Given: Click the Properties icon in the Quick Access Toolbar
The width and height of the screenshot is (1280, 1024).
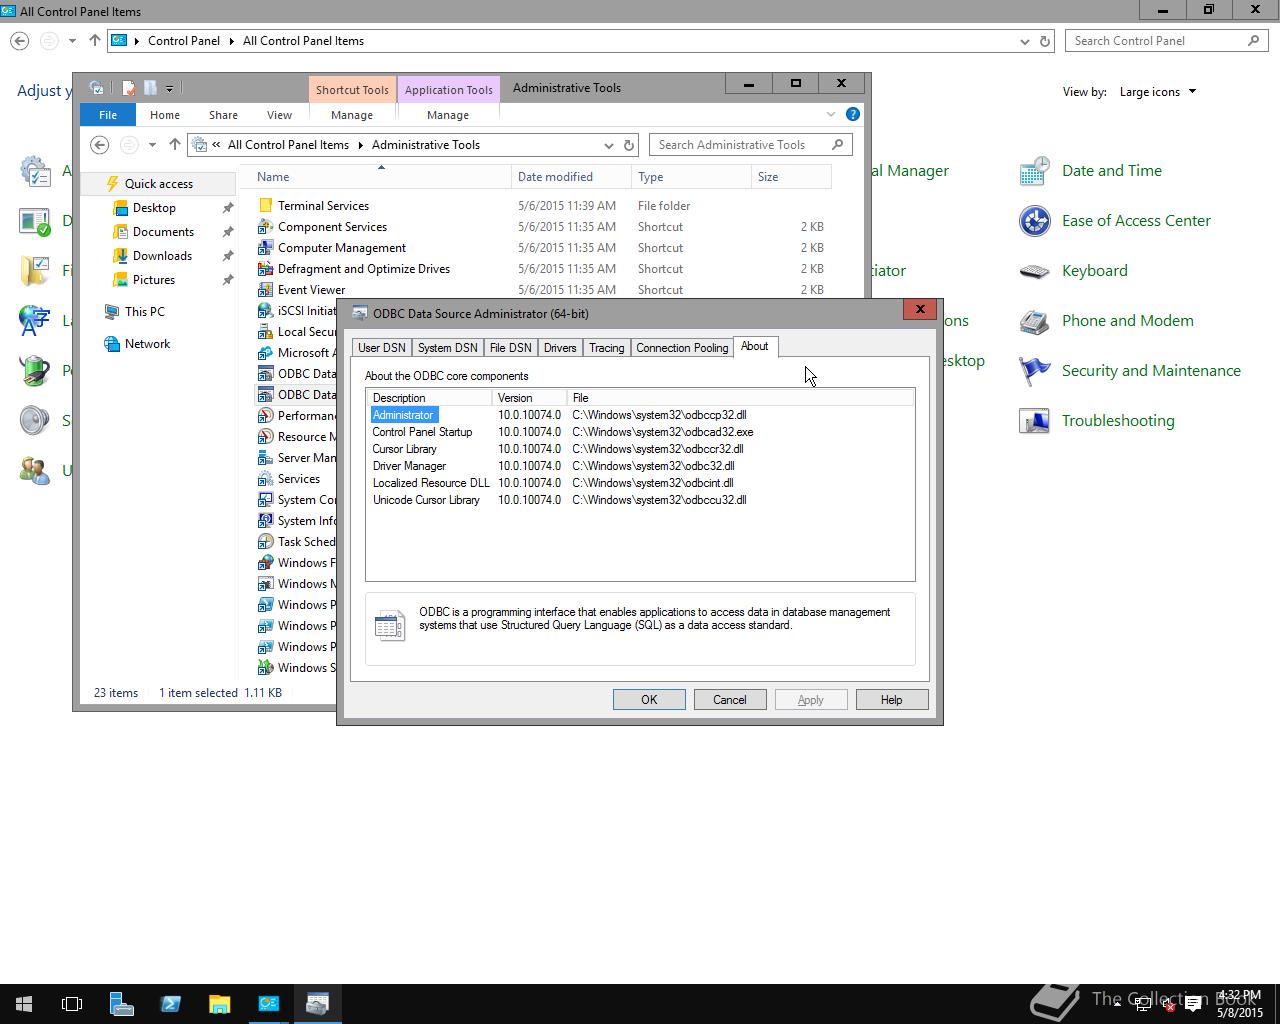Looking at the screenshot, I should click(128, 88).
